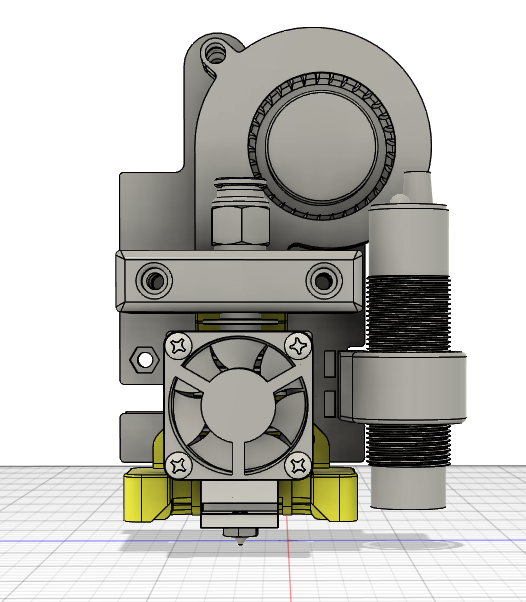Select the smooth upper body of the inductive probe
Viewport: 526px width, 602px height.
click(409, 240)
